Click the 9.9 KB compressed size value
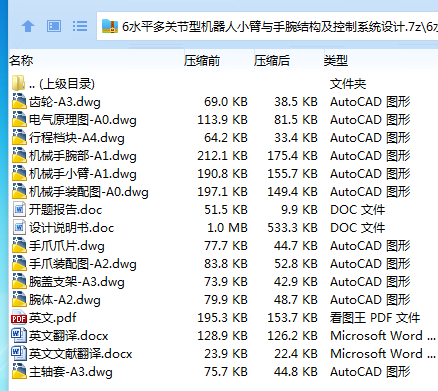The height and width of the screenshot is (391, 438). pyautogui.click(x=299, y=210)
